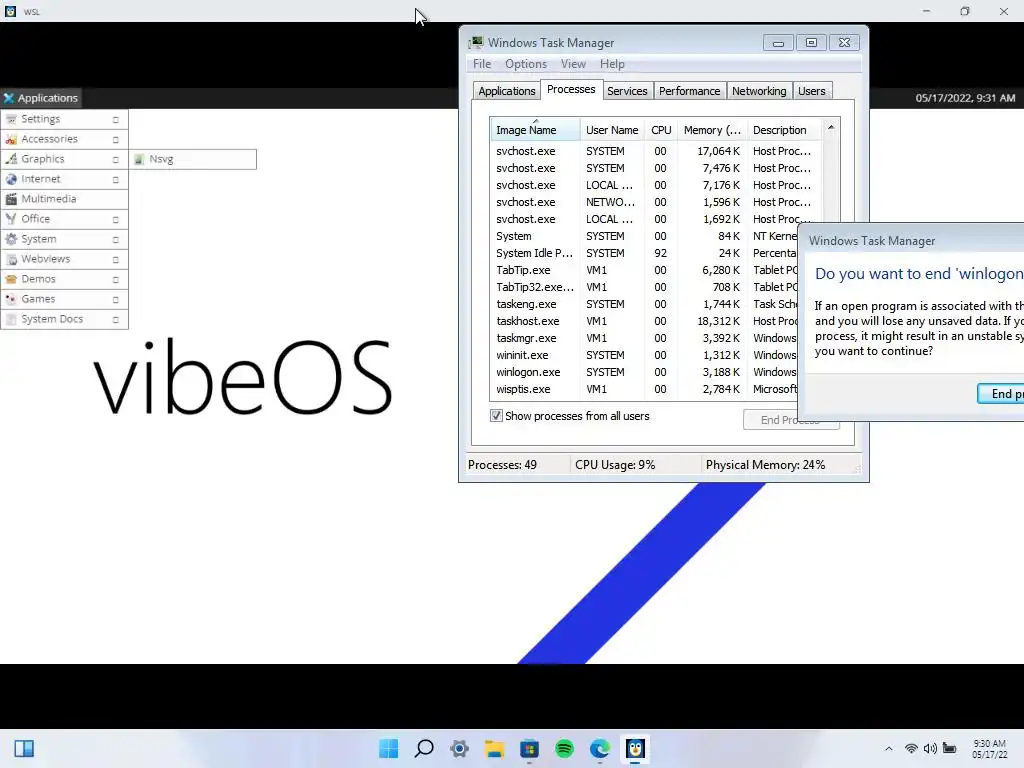Screen dimensions: 1024x768
Task: Switch to Task Manager Applications tab
Action: (x=507, y=91)
